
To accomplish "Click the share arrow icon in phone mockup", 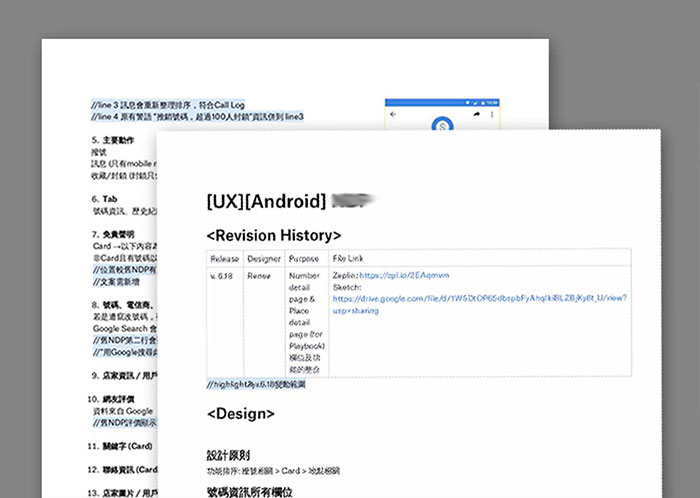I will click(478, 115).
